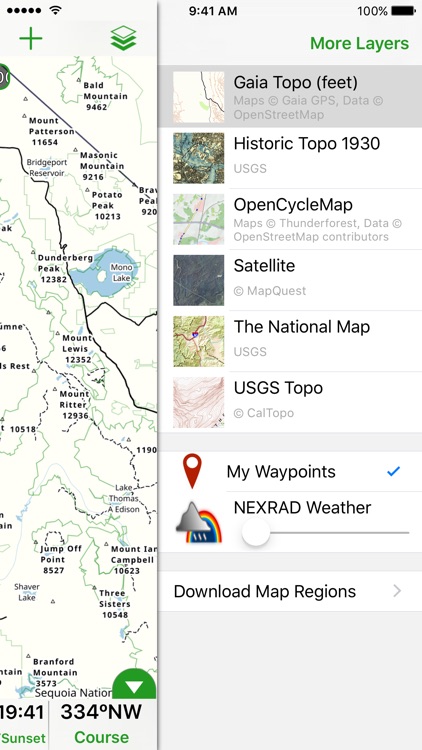Collapse stats with green down-arrow button
This screenshot has height=750, width=422.
134,684
